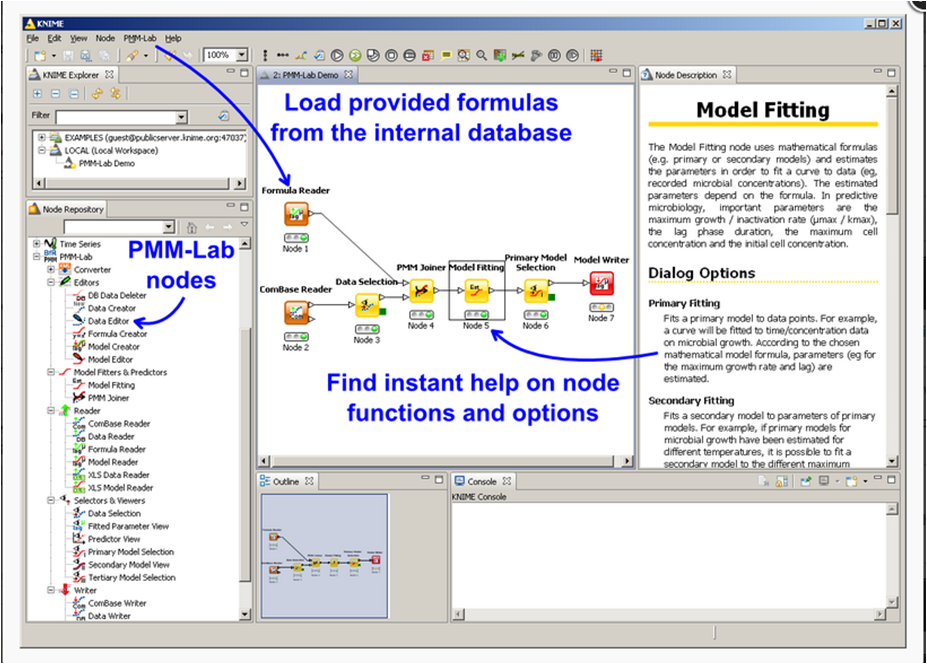Click the Step loop execution icon
Viewport: 927px width, 664px height.
click(x=572, y=56)
